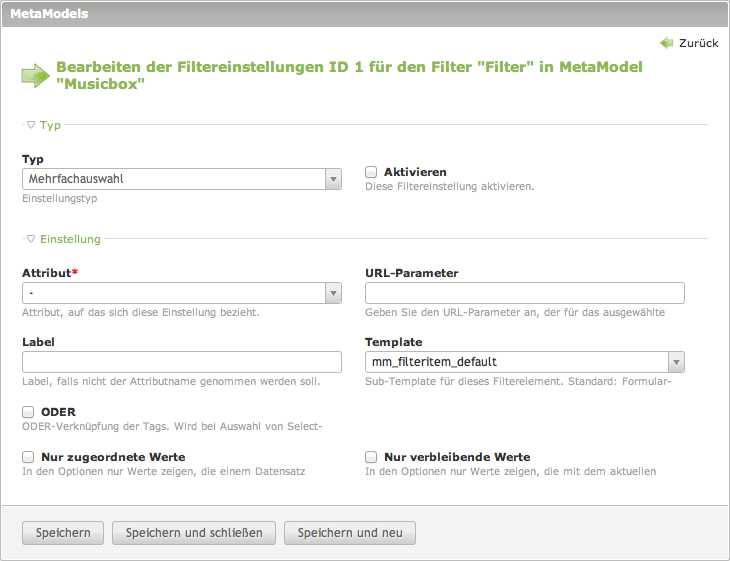Click the large green arrow heading icon
730x561 pixels.
[35, 76]
